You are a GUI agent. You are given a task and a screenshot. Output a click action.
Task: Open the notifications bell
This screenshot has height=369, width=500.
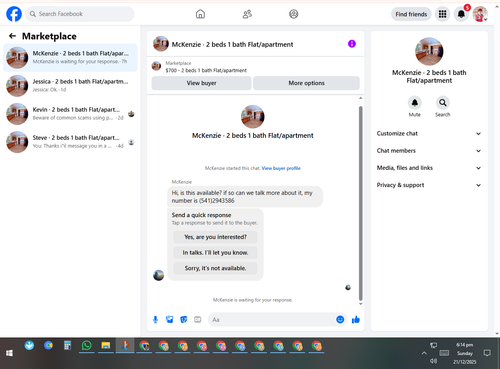(461, 14)
